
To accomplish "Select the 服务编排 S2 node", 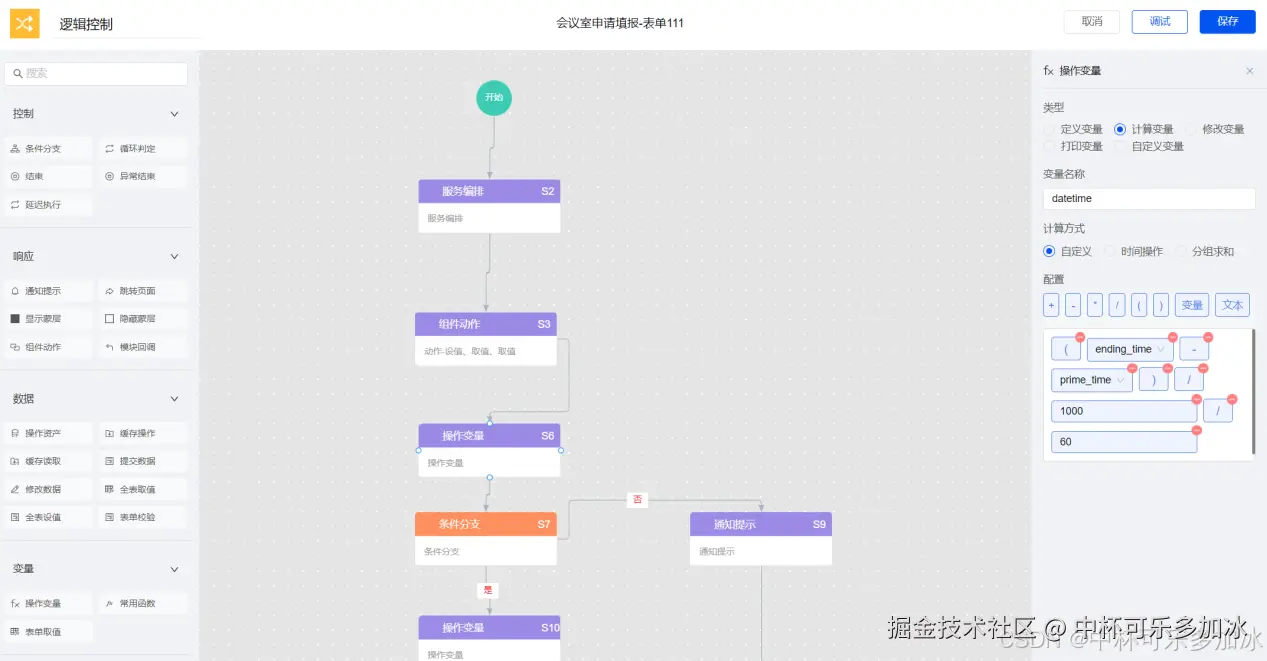I will (489, 206).
